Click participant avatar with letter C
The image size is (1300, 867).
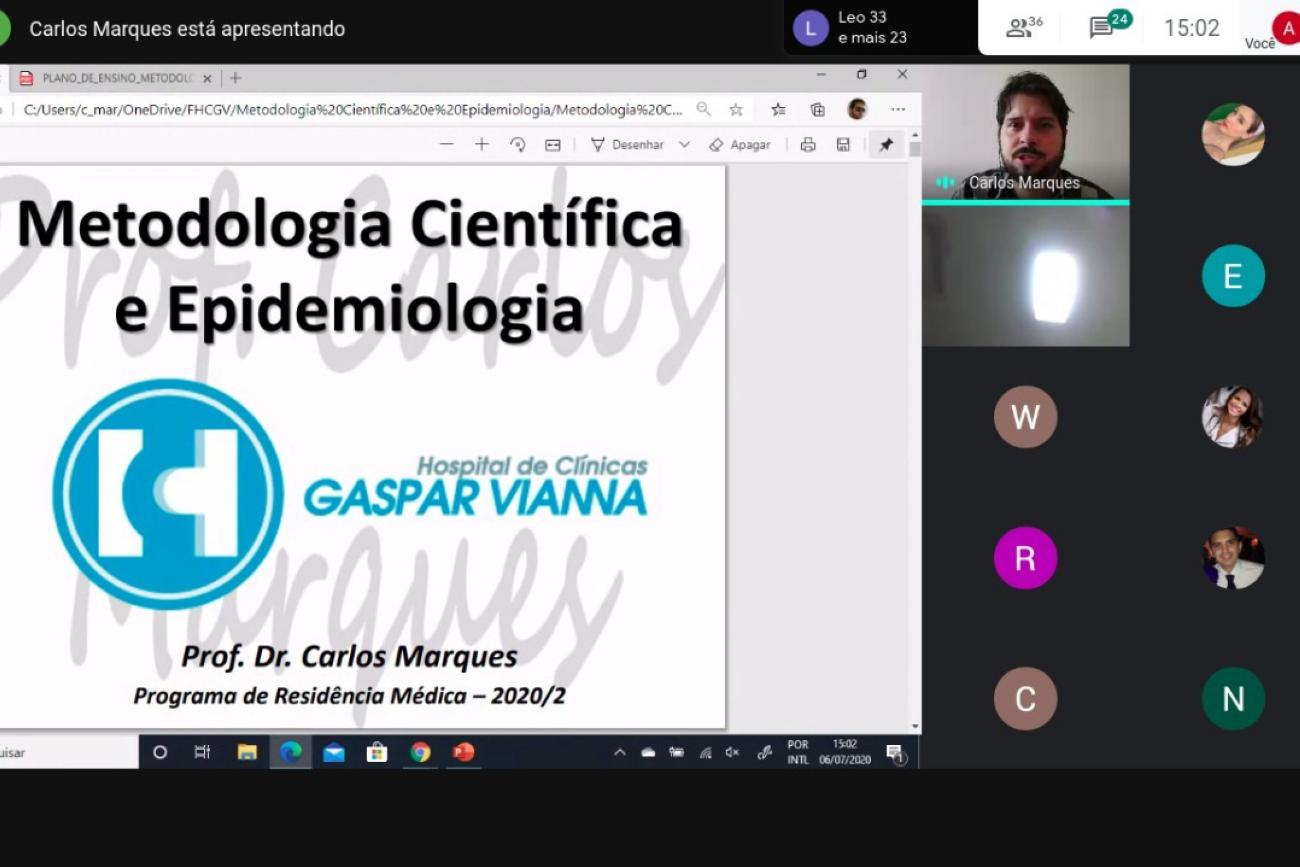tap(1025, 698)
